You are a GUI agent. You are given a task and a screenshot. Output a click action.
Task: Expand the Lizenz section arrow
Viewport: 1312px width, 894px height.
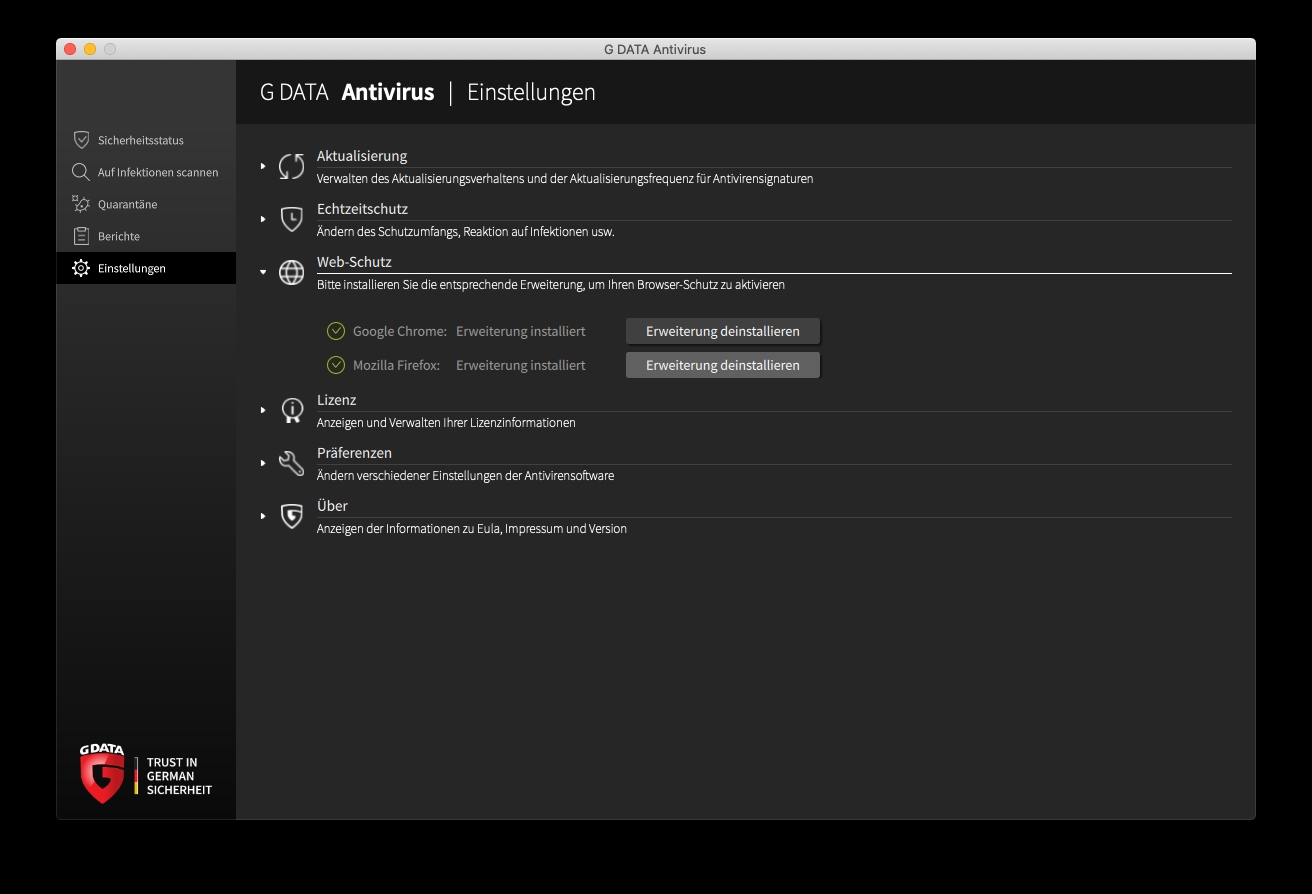263,410
